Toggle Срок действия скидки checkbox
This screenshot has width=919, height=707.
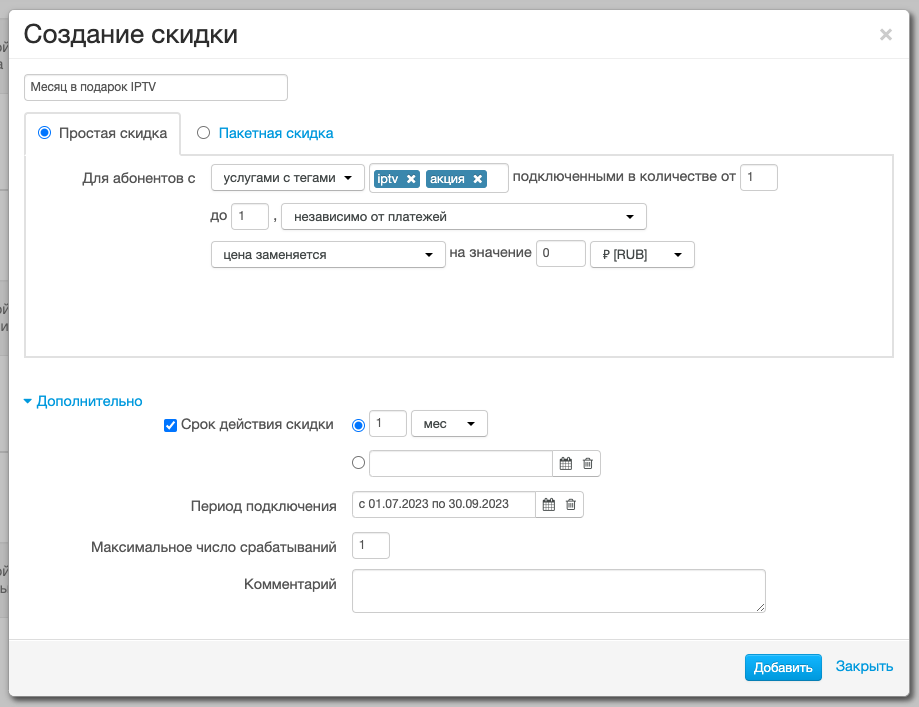tap(170, 426)
